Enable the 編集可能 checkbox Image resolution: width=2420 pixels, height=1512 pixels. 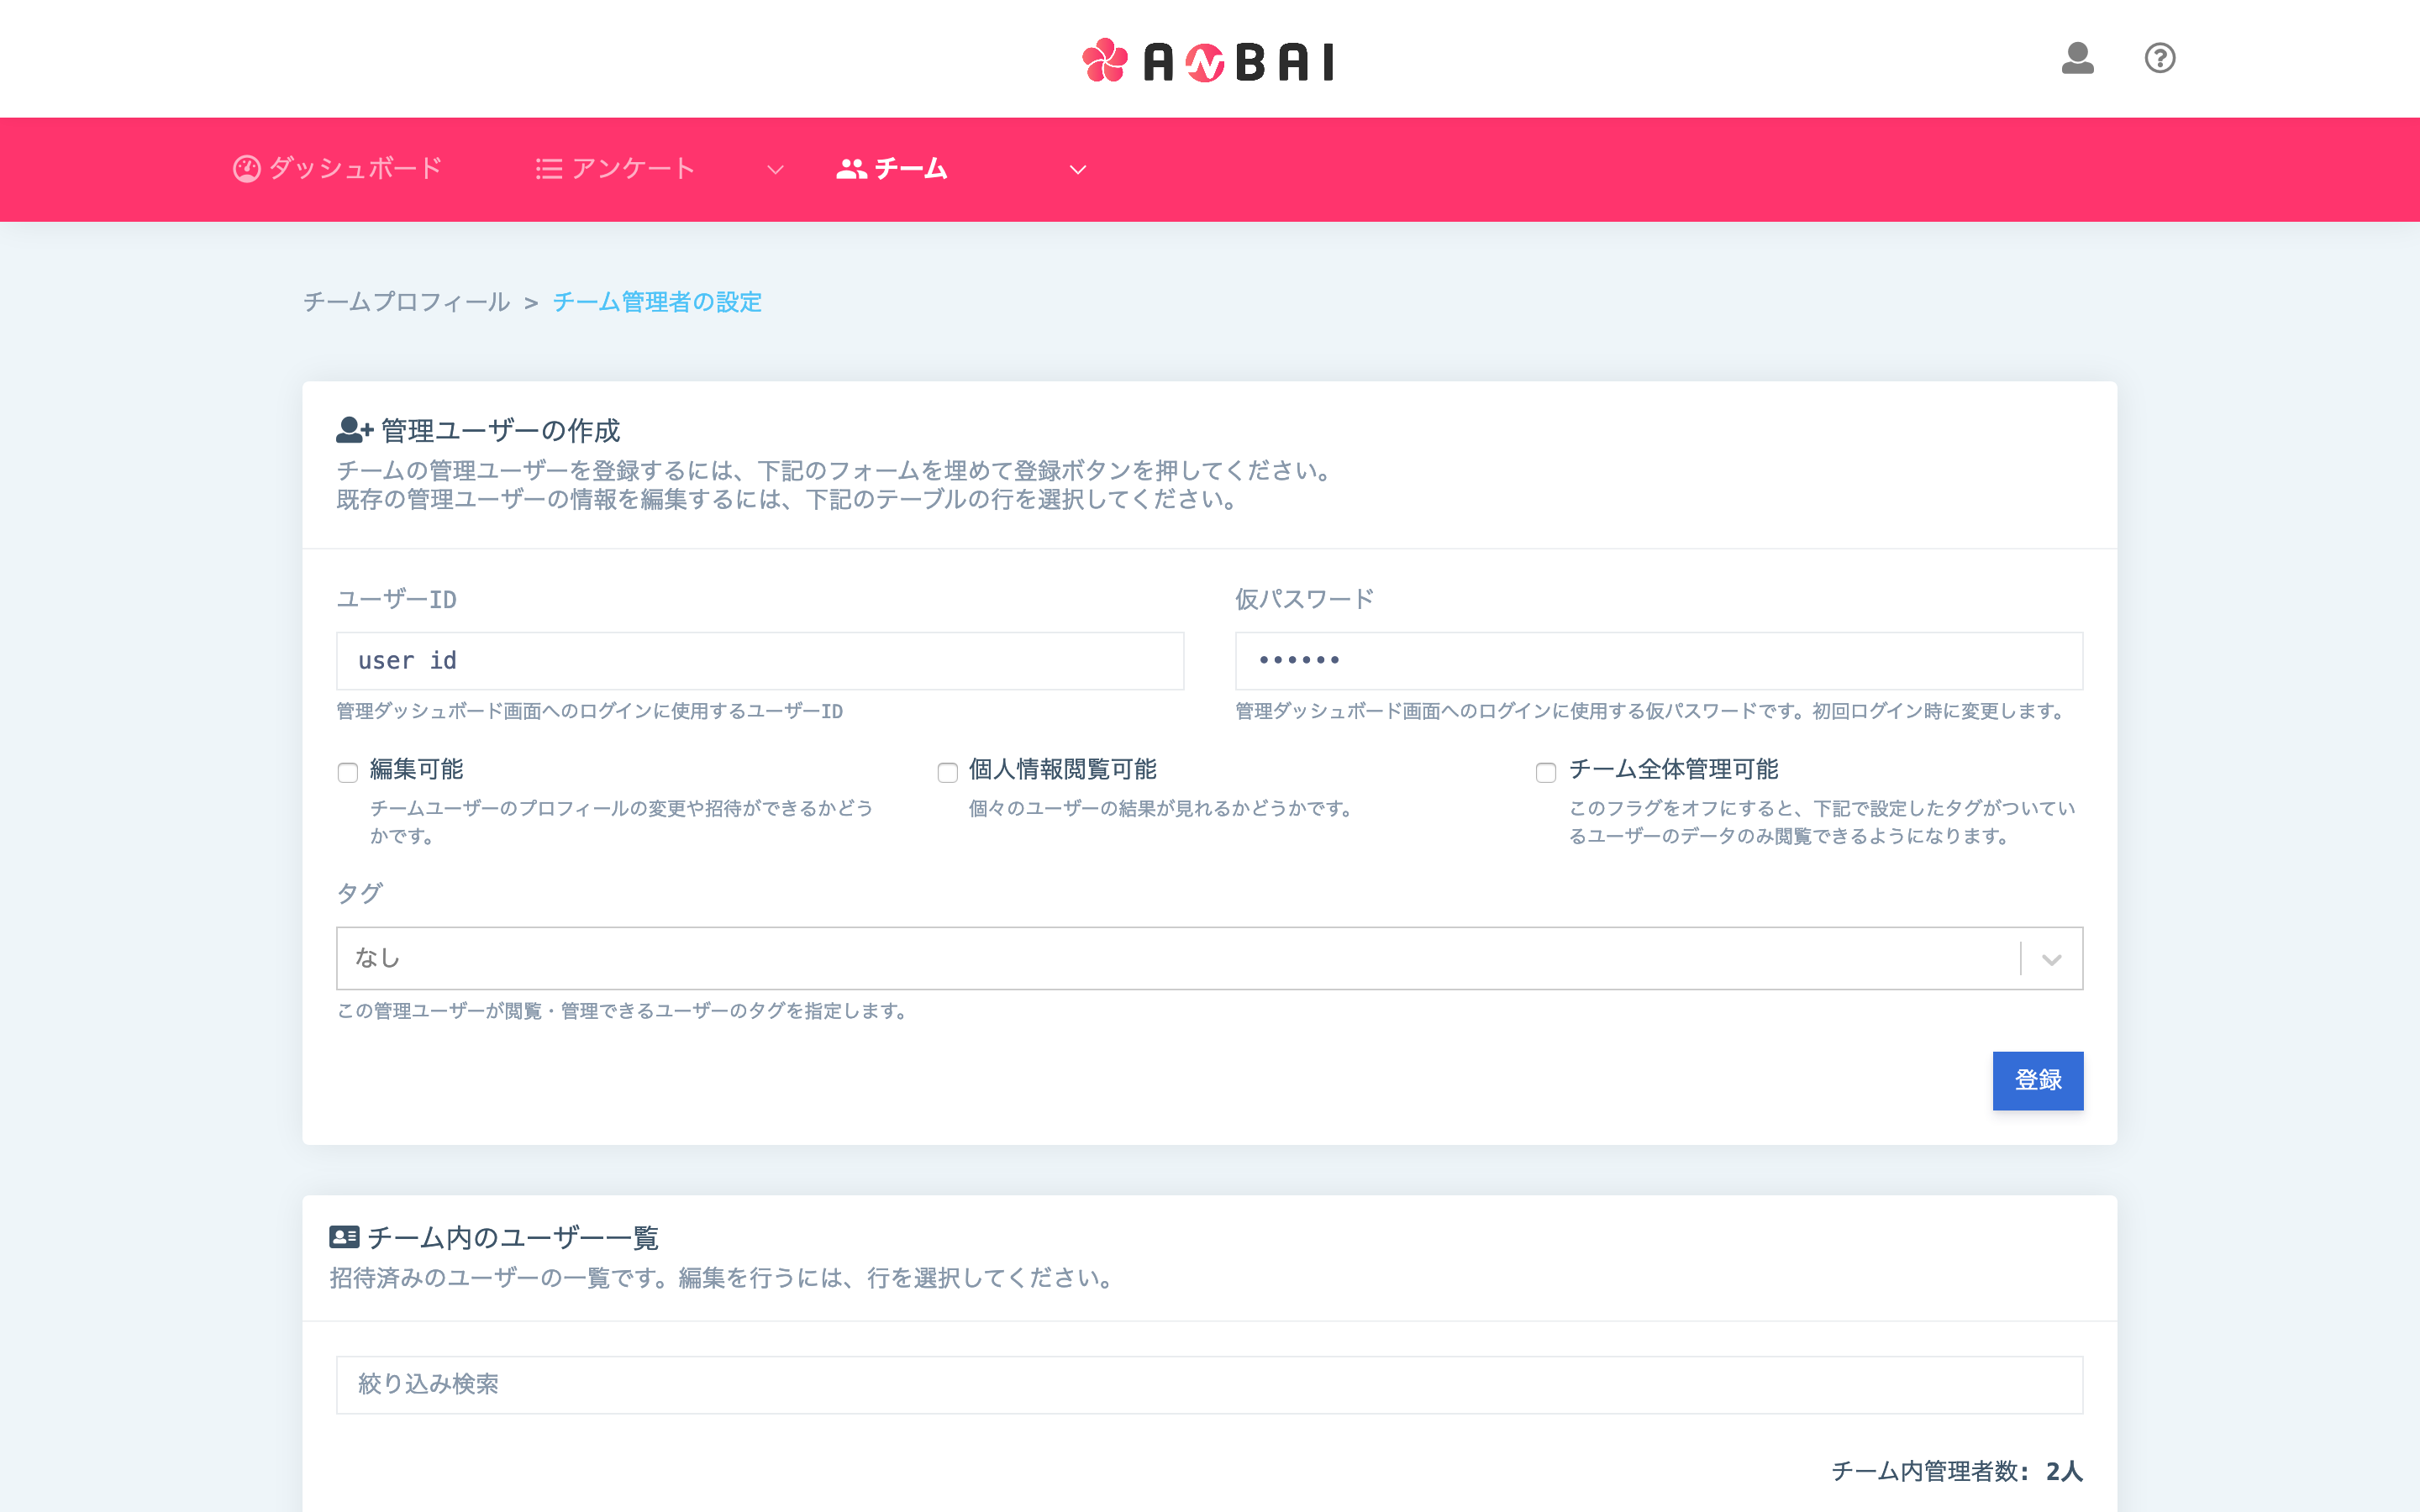(x=347, y=772)
